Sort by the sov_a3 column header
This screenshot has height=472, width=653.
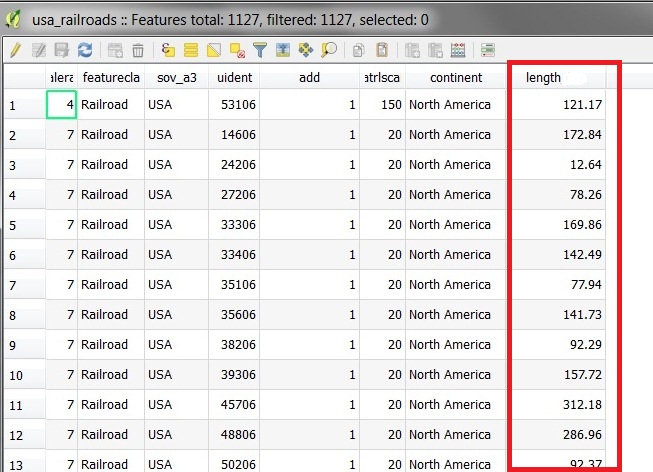pyautogui.click(x=177, y=77)
